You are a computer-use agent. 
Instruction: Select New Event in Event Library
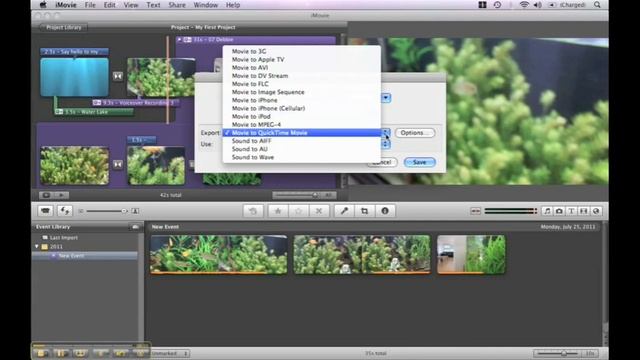coord(84,256)
